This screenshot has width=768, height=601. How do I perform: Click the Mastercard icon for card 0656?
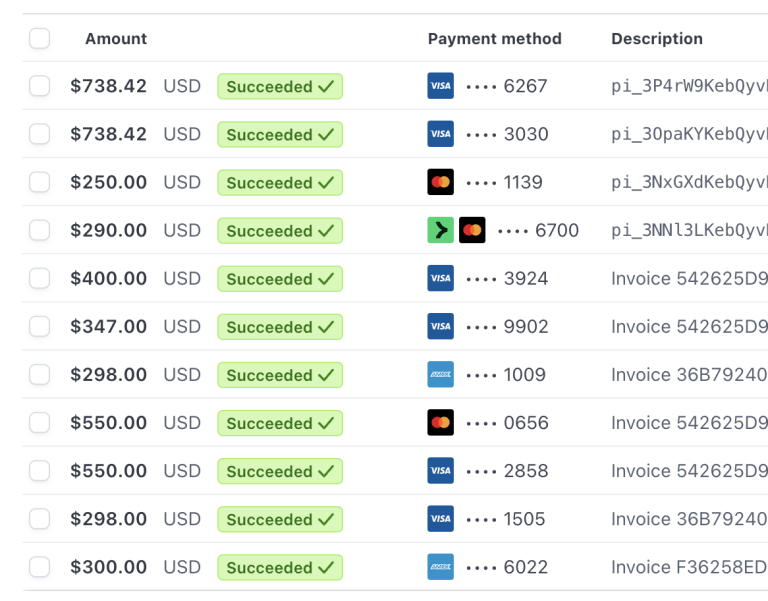coord(440,422)
